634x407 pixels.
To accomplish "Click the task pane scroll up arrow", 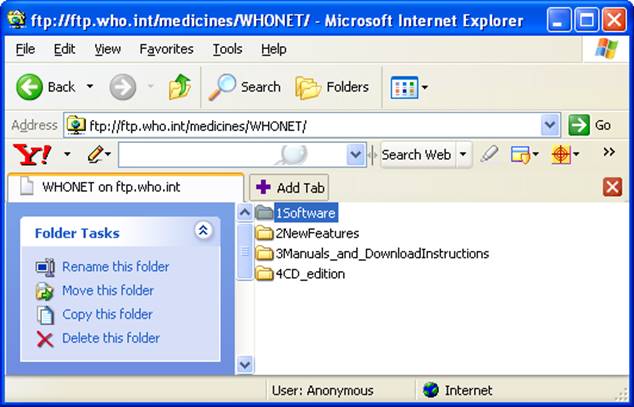I will [245, 212].
